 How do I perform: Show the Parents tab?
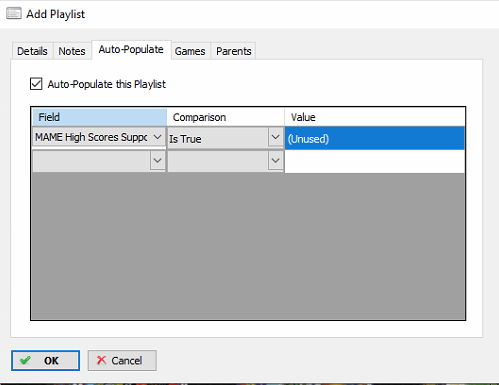(234, 51)
